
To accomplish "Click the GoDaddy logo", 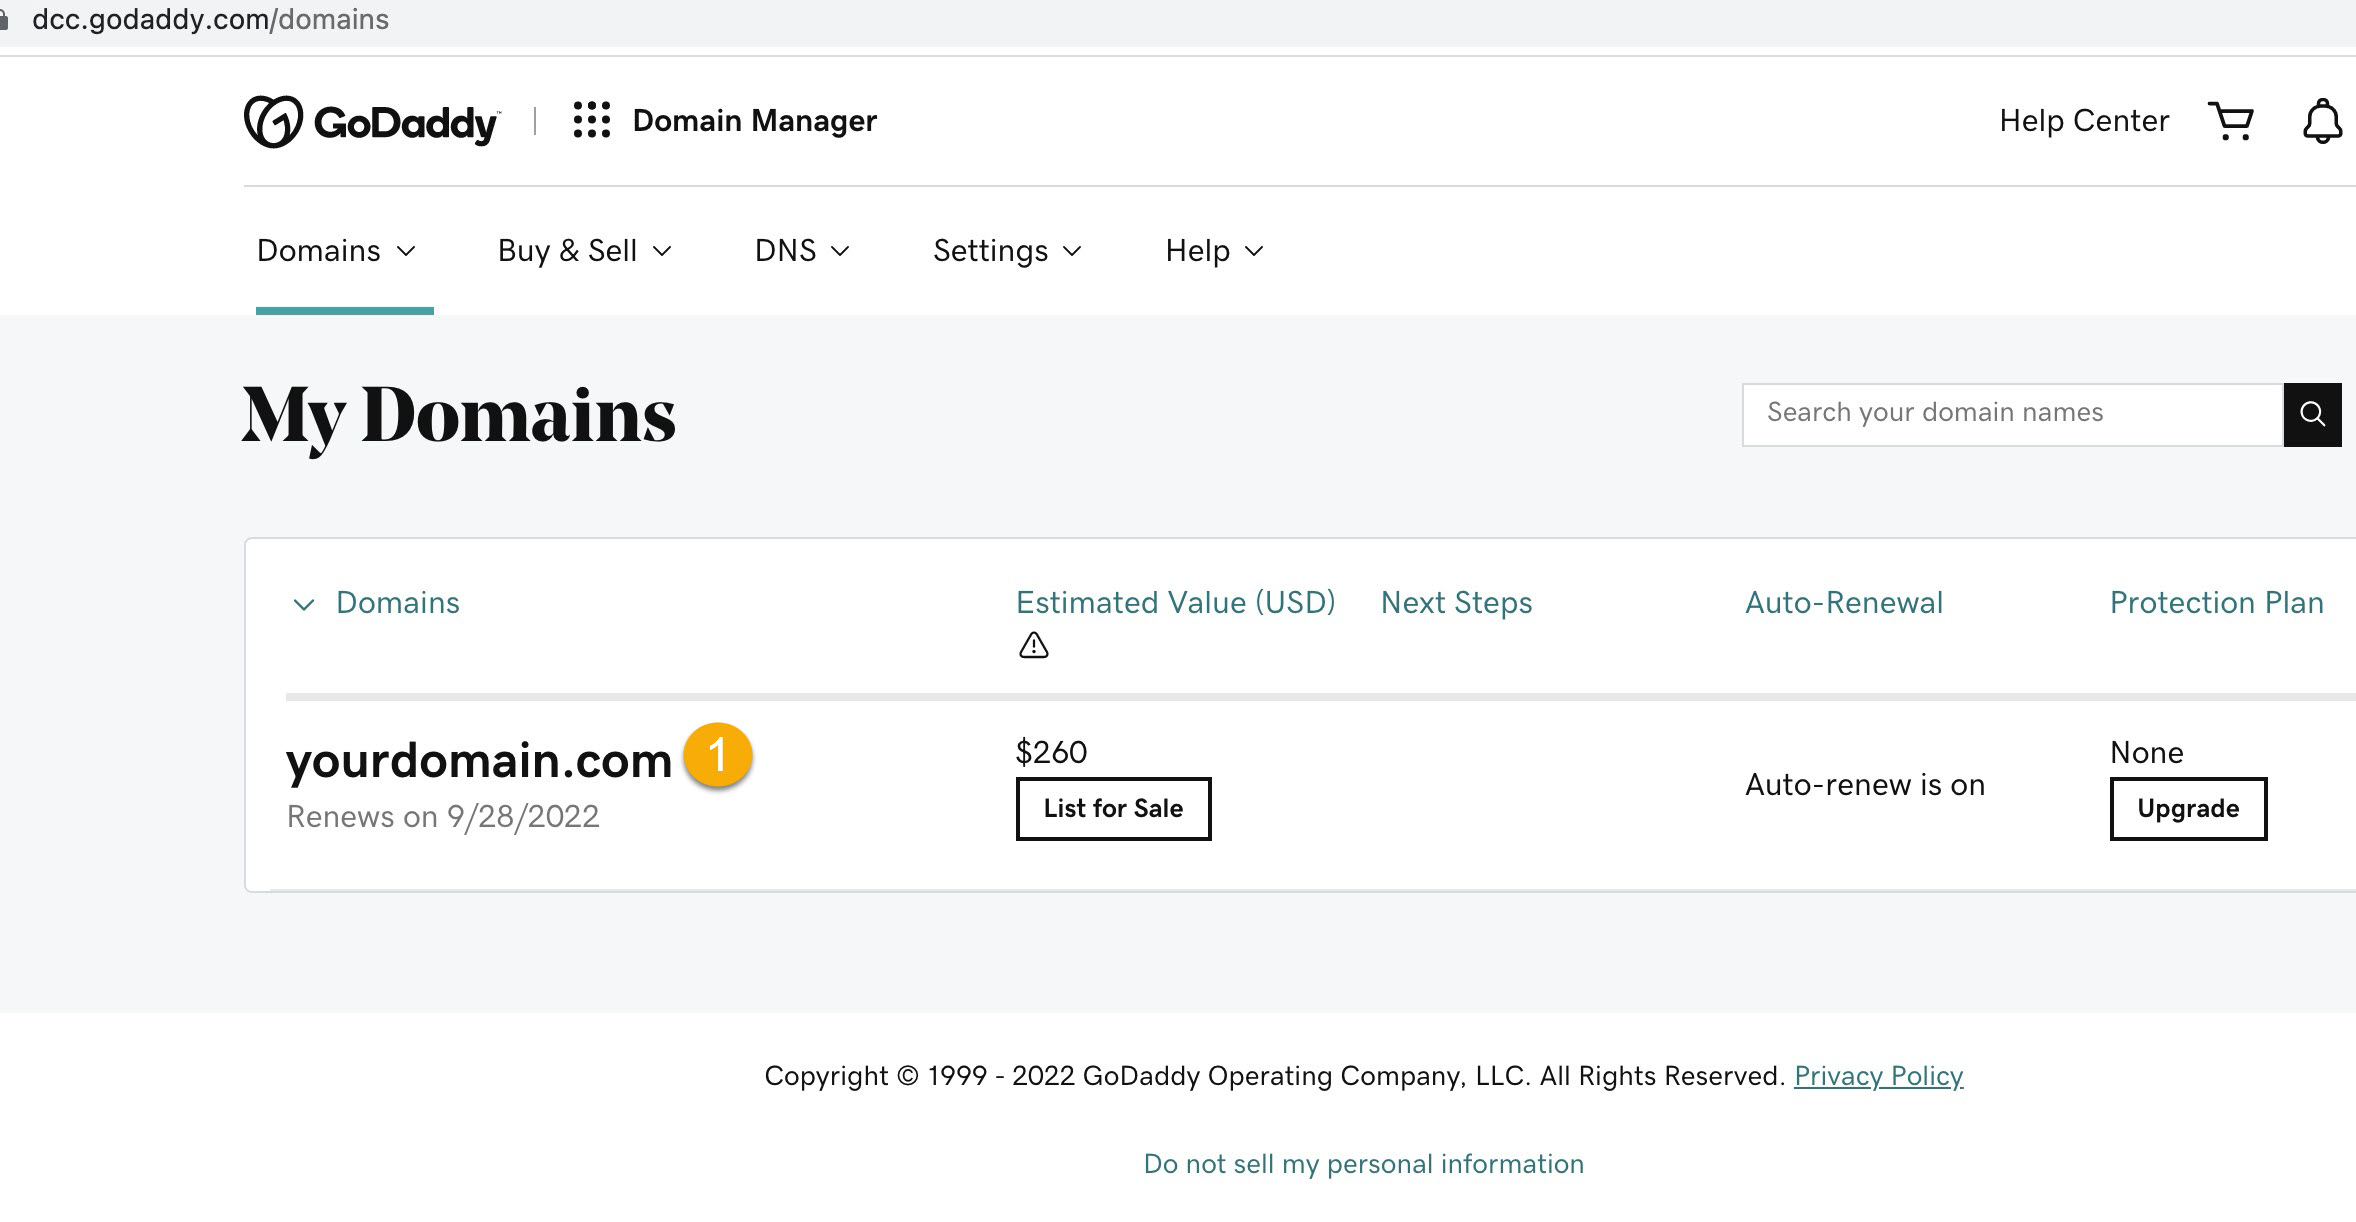I will coord(371,120).
